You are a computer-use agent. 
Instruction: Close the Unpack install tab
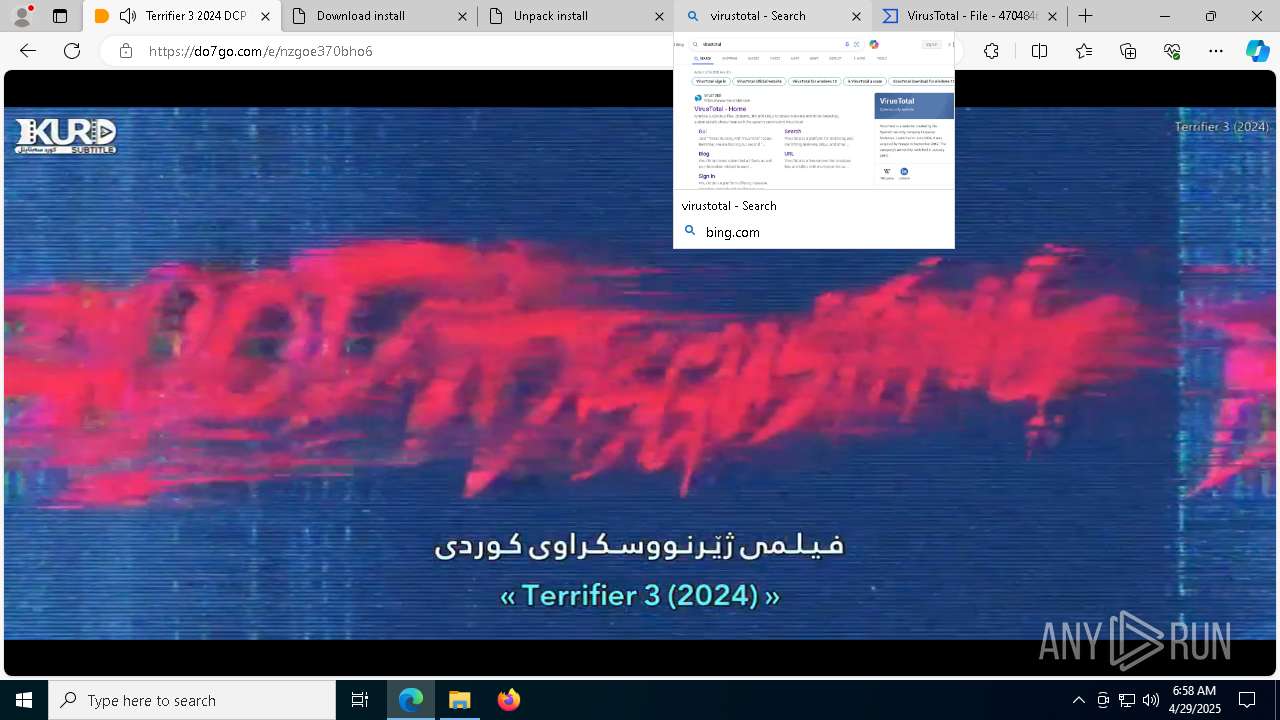659,16
